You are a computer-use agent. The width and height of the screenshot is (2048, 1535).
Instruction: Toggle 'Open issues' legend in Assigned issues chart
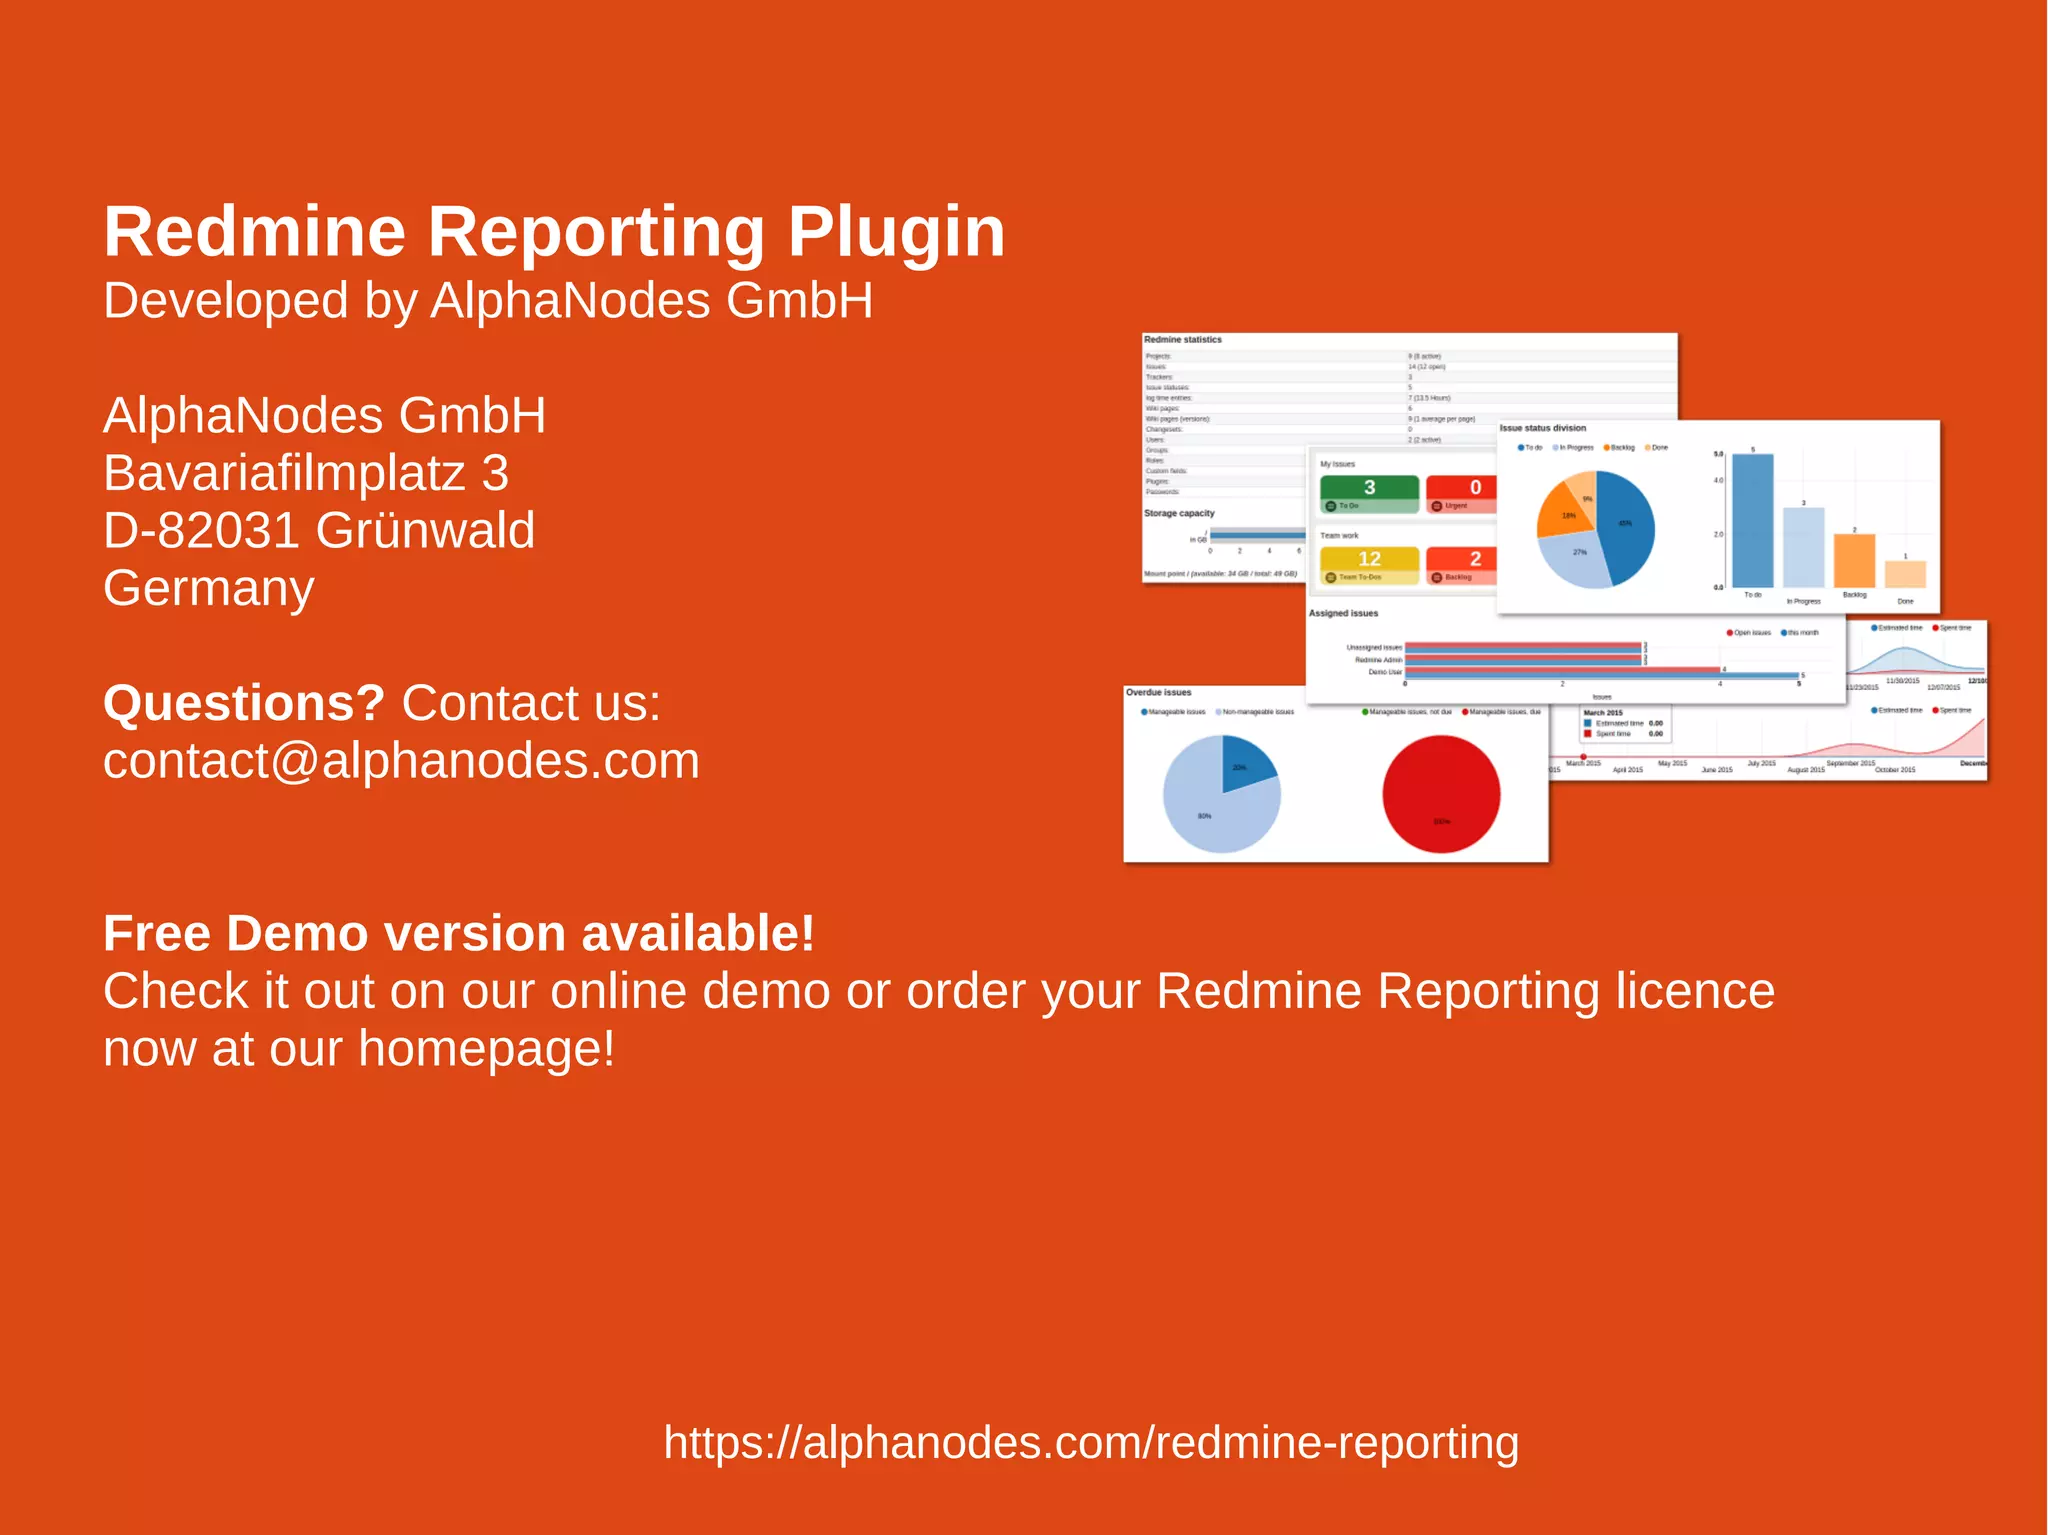pyautogui.click(x=1749, y=633)
